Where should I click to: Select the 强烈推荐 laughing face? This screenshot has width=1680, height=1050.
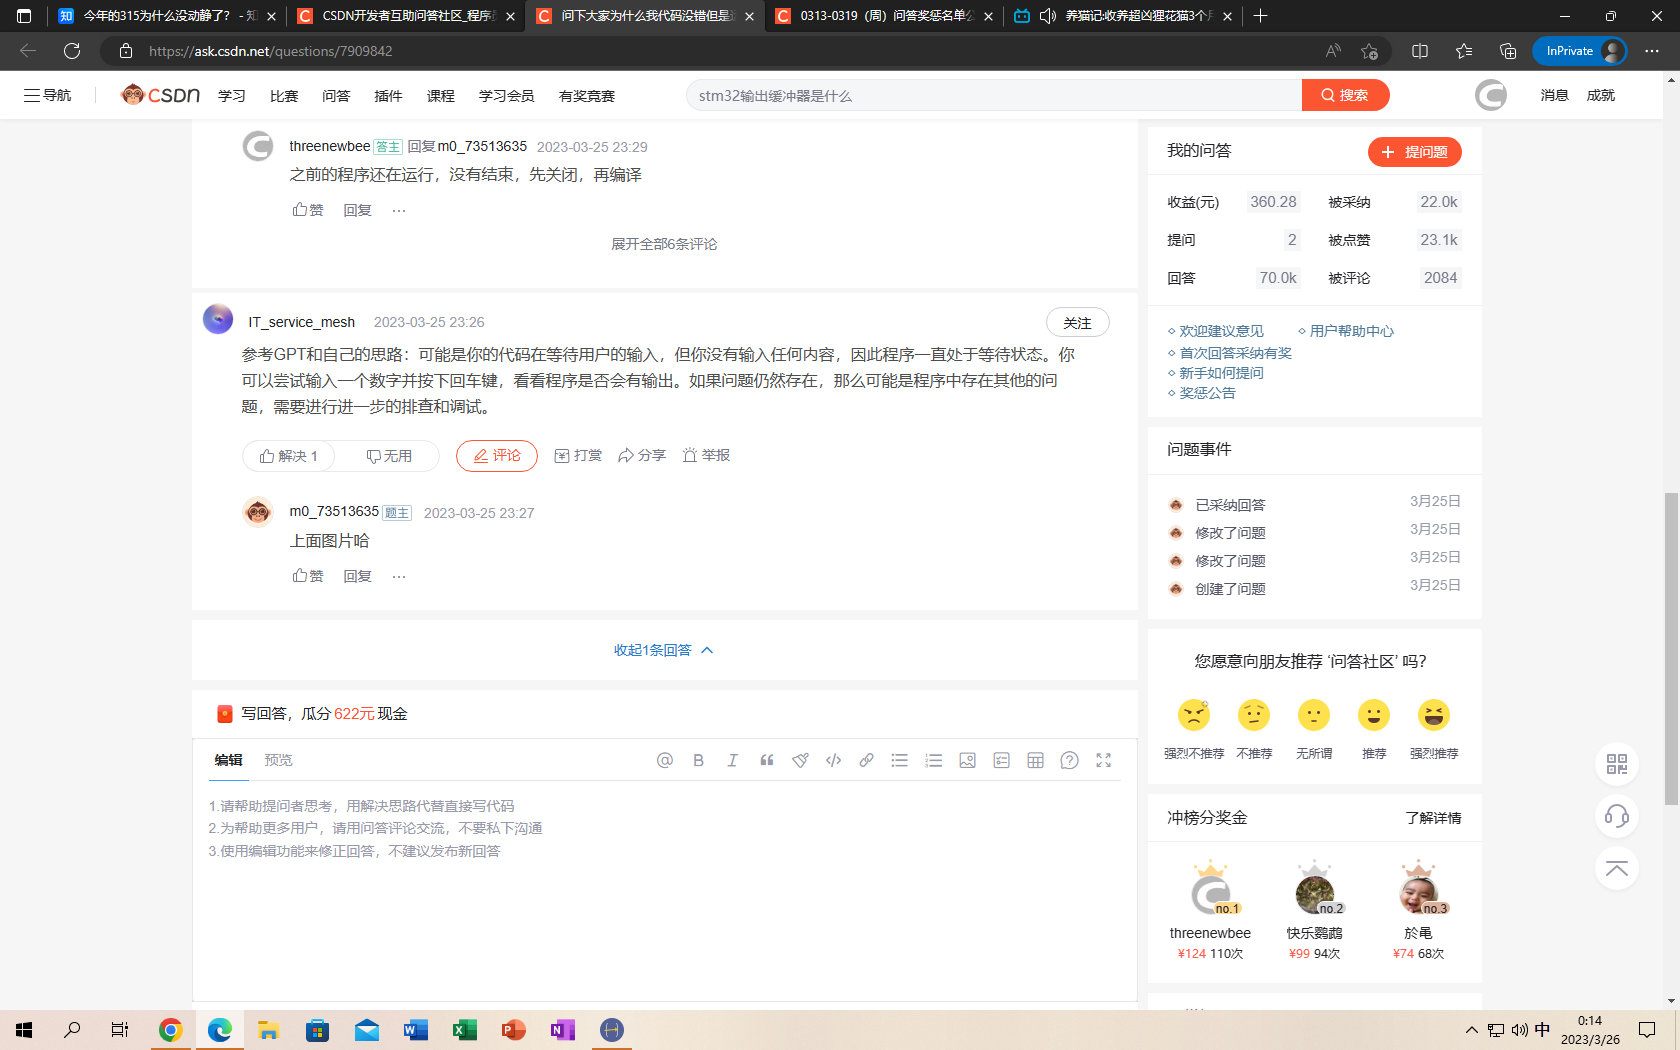(1434, 715)
